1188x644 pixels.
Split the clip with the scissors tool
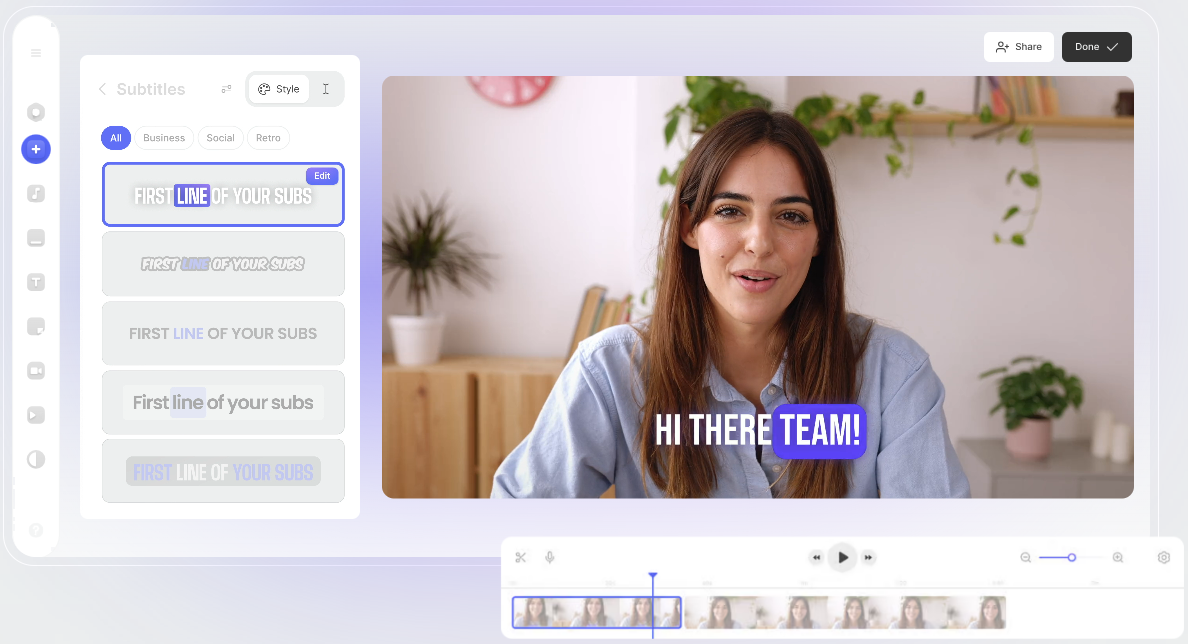point(520,557)
